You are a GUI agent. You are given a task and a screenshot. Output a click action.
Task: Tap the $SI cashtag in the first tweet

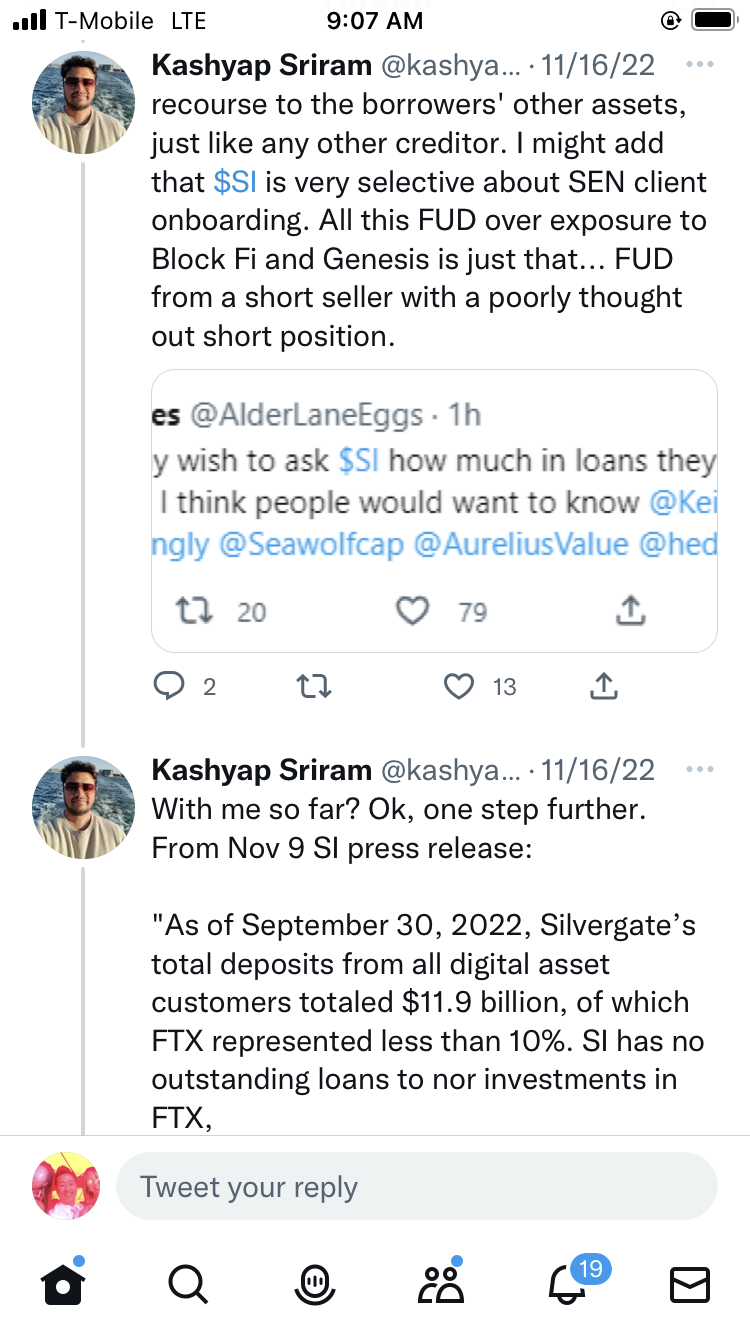(x=236, y=182)
